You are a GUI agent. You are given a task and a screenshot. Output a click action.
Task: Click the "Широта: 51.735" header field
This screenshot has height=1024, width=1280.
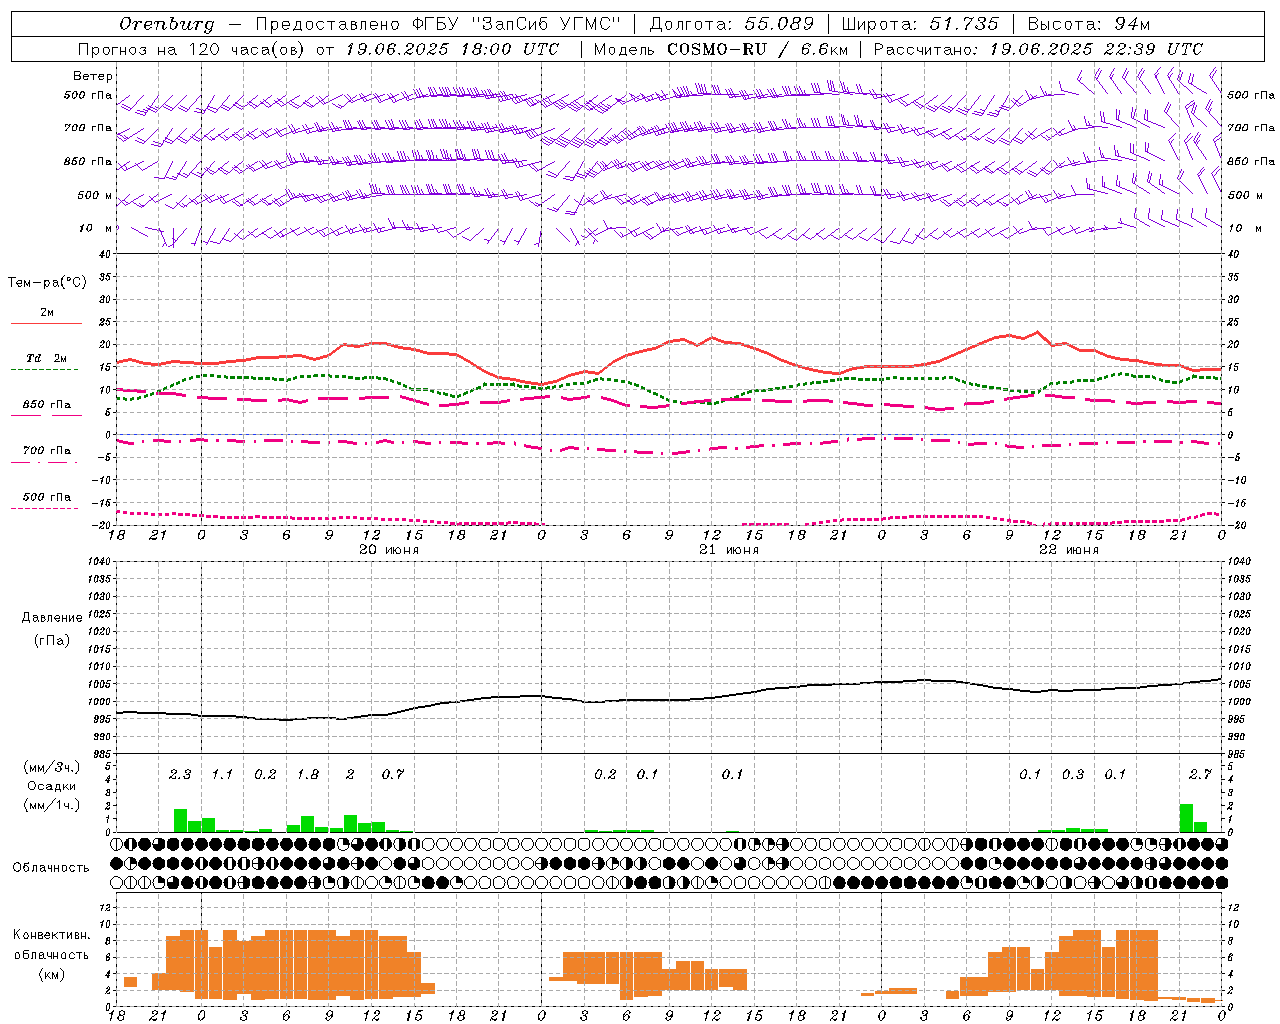point(920,24)
